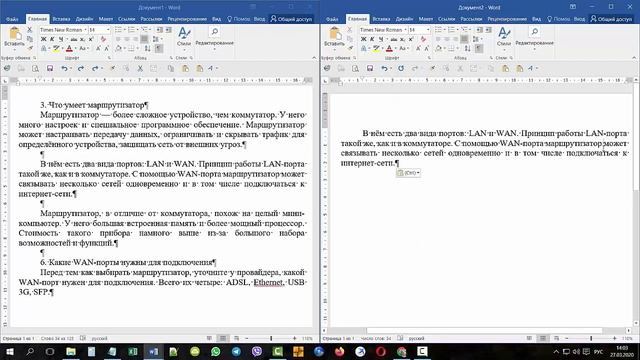Click increase indent icon in Документ1 ribbon
The width and height of the screenshot is (640, 360).
(x=168, y=30)
